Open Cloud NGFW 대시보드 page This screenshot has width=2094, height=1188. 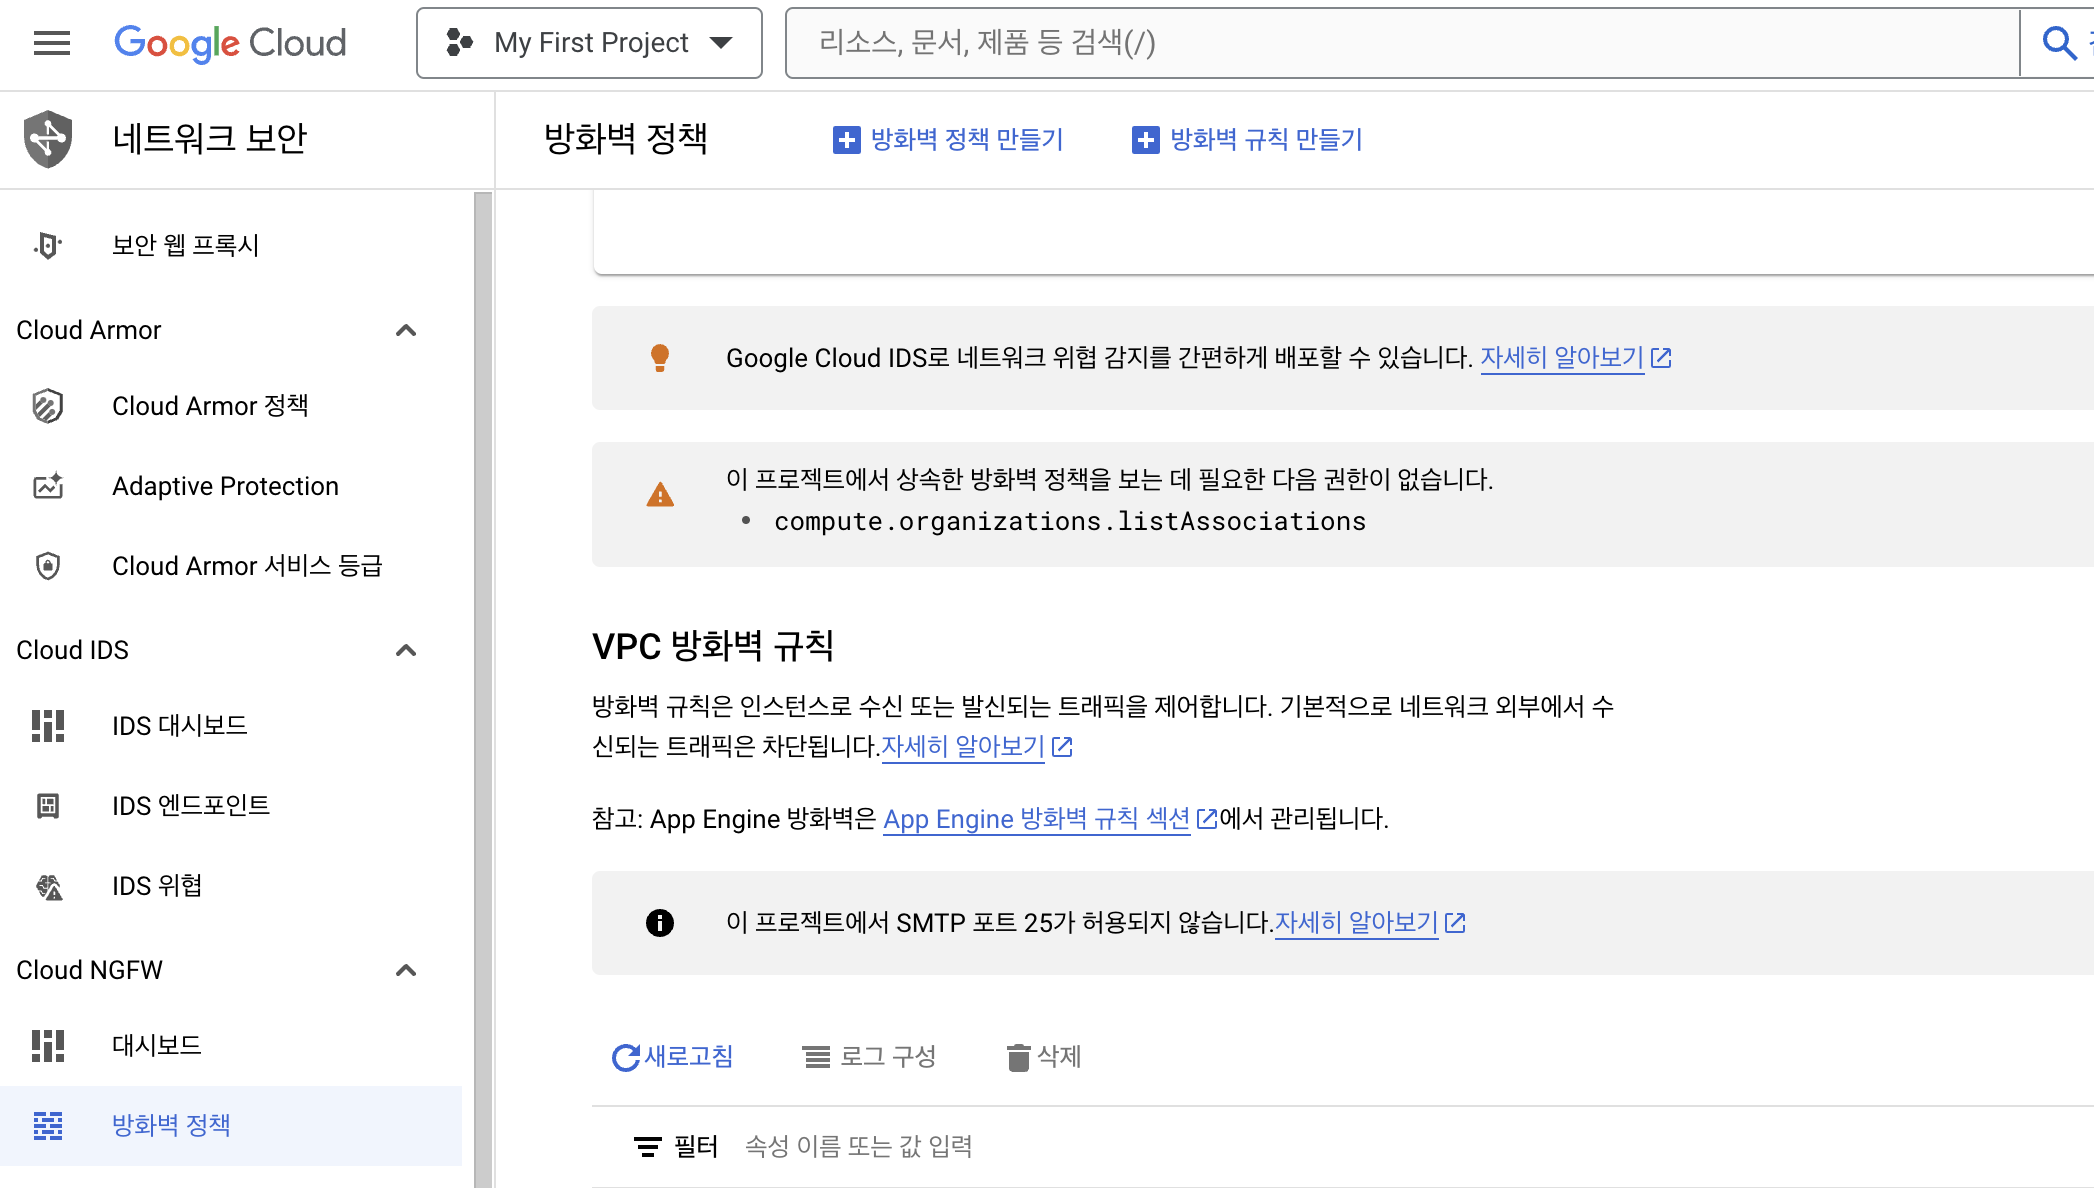[x=157, y=1046]
